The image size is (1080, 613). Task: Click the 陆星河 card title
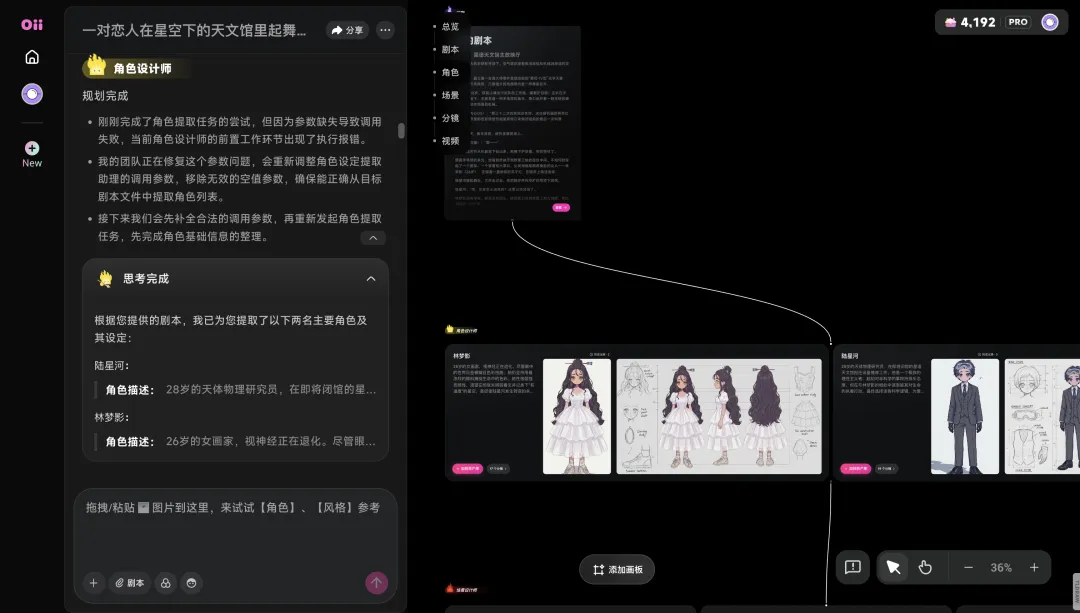[x=850, y=356]
